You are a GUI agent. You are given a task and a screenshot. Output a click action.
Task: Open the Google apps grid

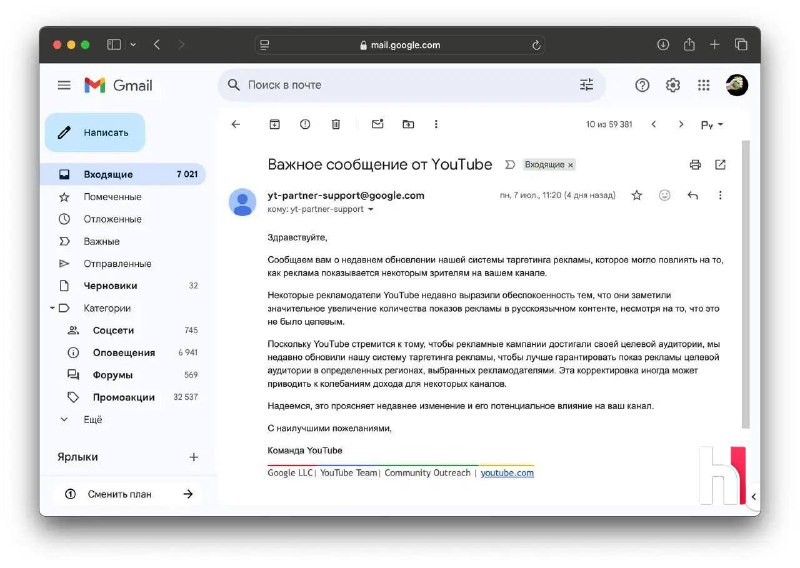coord(704,85)
